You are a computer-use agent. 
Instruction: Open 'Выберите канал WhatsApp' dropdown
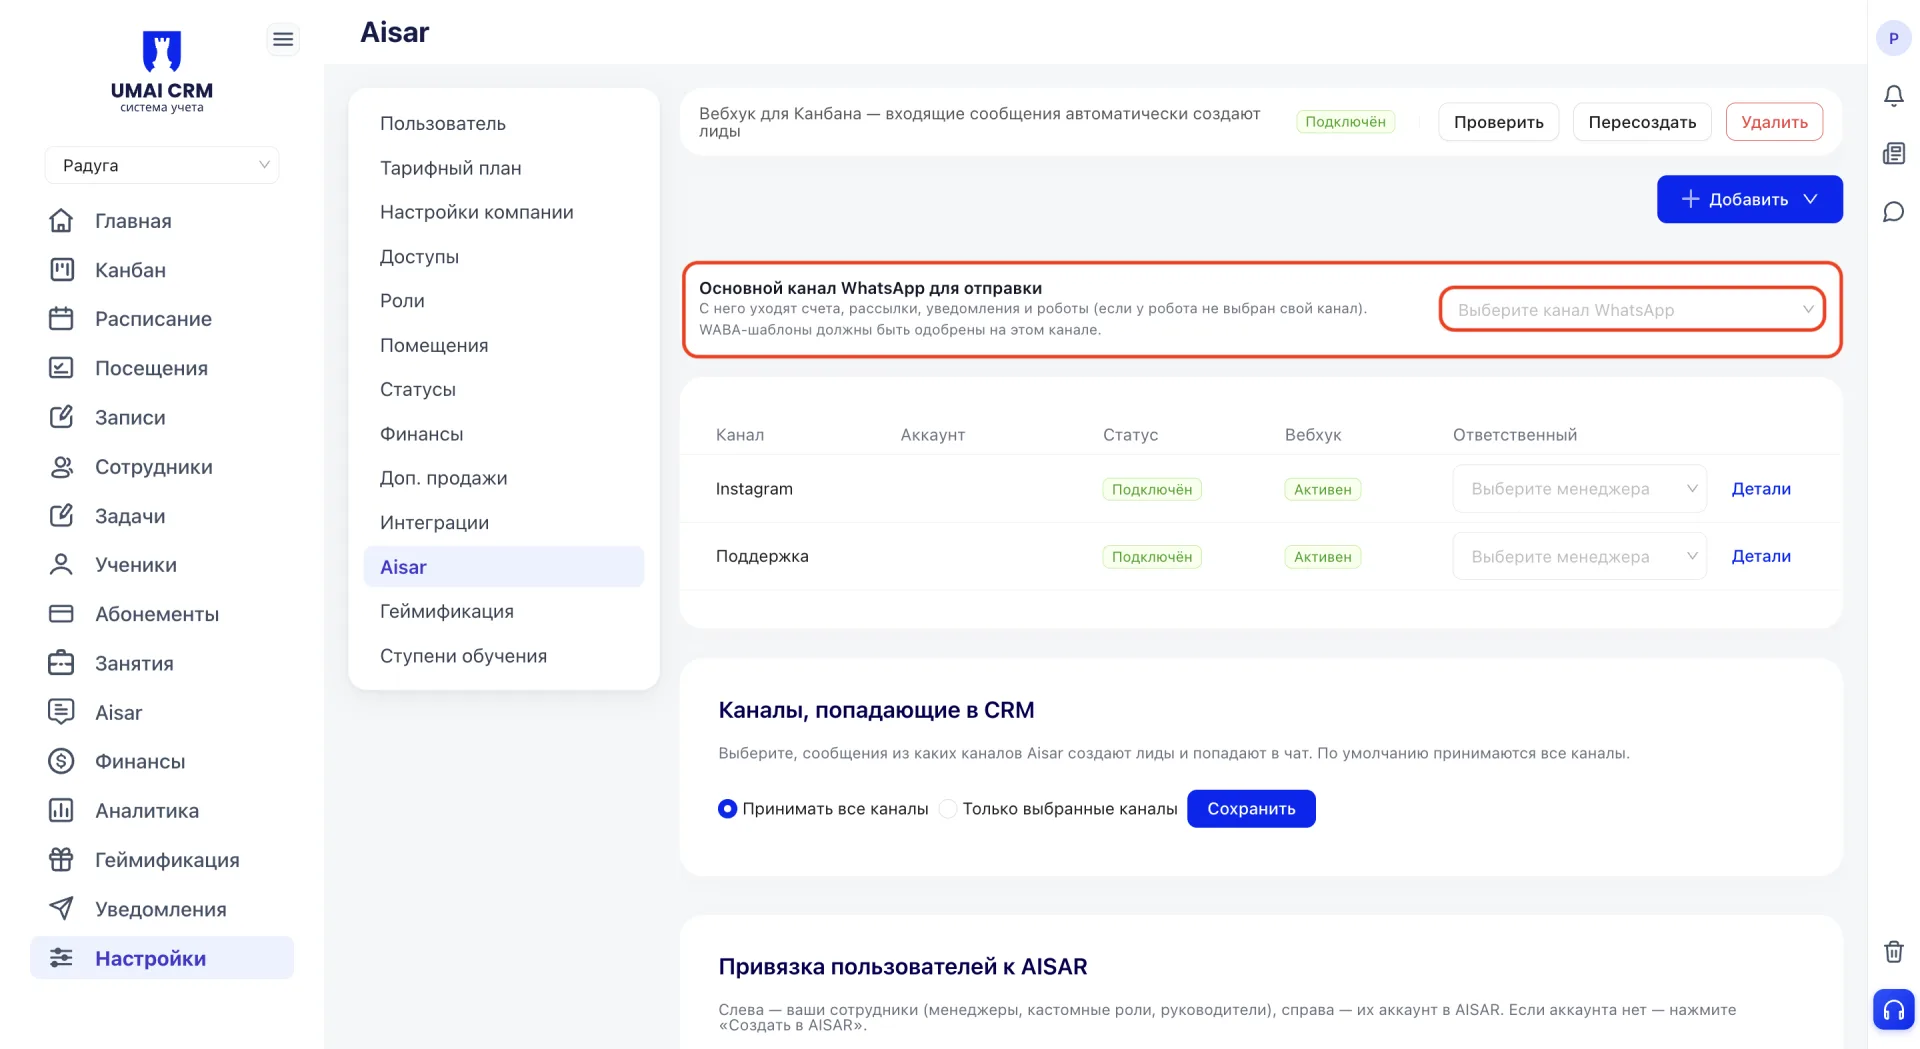click(1632, 309)
